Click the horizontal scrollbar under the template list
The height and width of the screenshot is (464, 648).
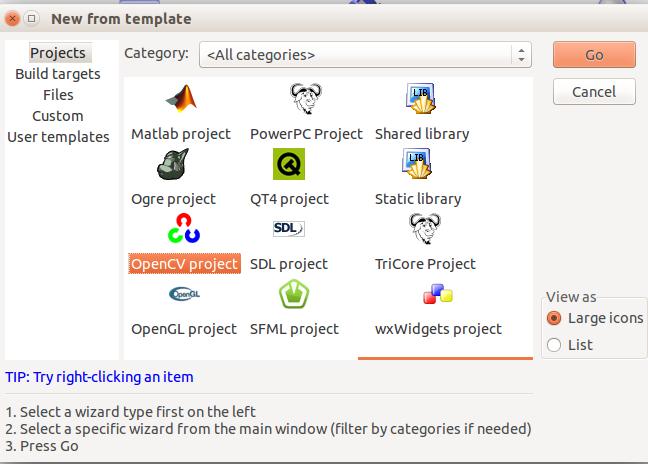tap(446, 358)
